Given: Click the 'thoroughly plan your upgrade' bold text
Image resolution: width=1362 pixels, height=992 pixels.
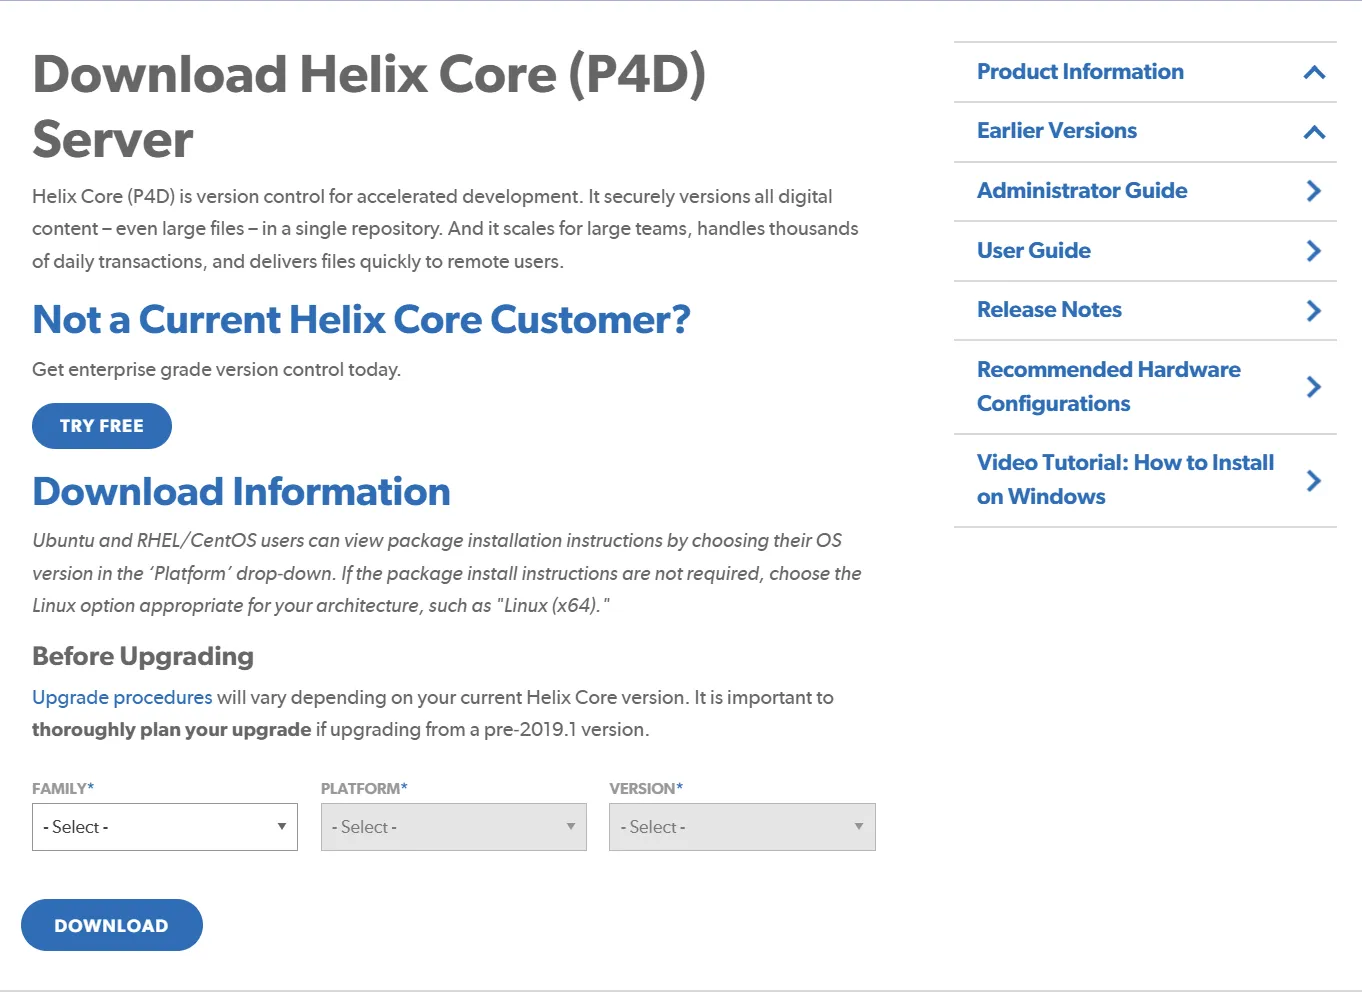Looking at the screenshot, I should tap(172, 730).
